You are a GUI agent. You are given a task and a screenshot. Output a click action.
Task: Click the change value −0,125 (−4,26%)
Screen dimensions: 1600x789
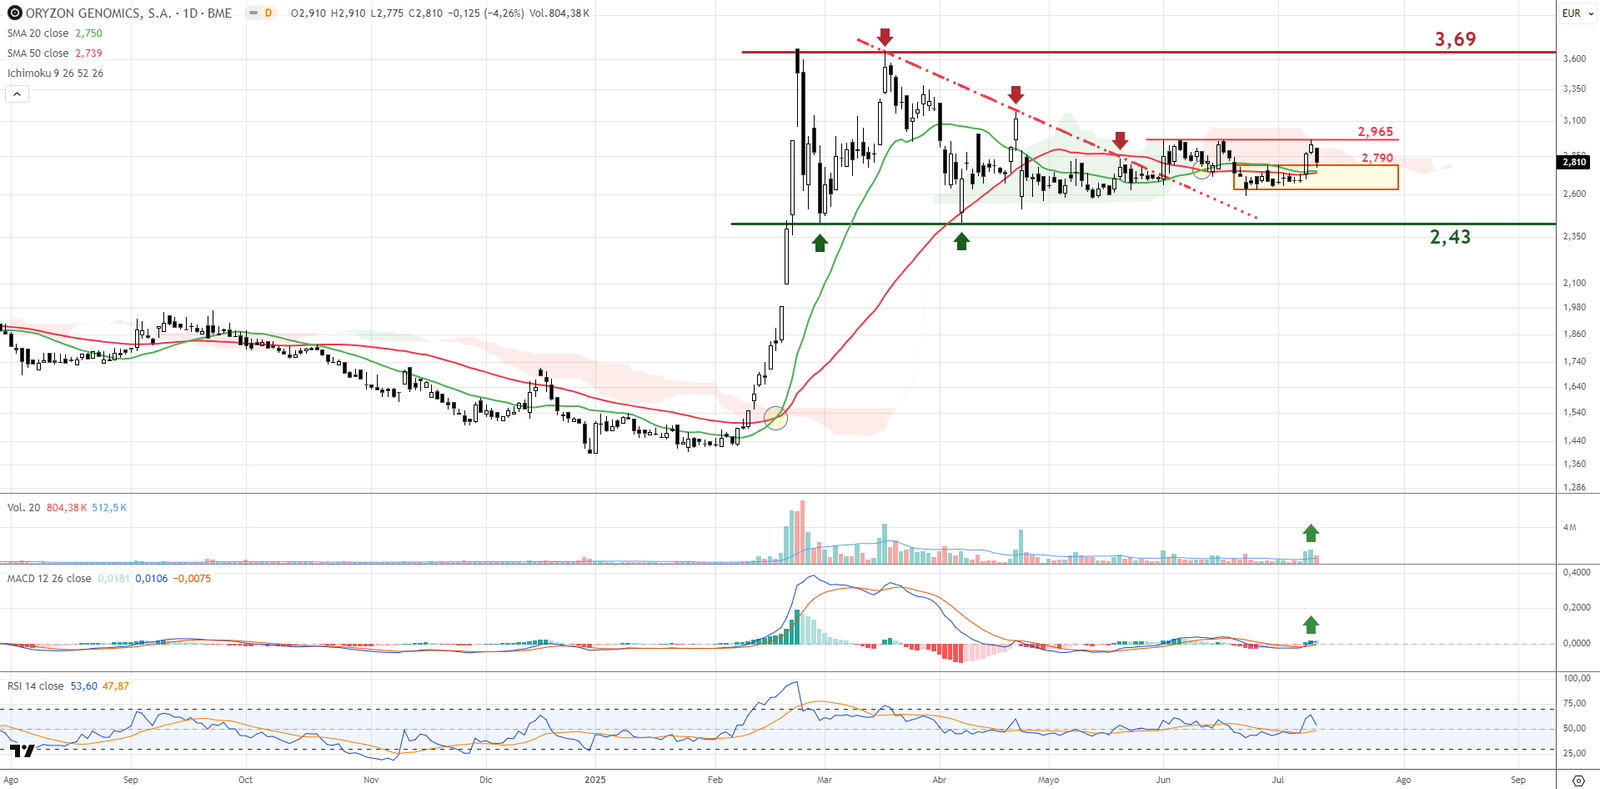coord(486,13)
